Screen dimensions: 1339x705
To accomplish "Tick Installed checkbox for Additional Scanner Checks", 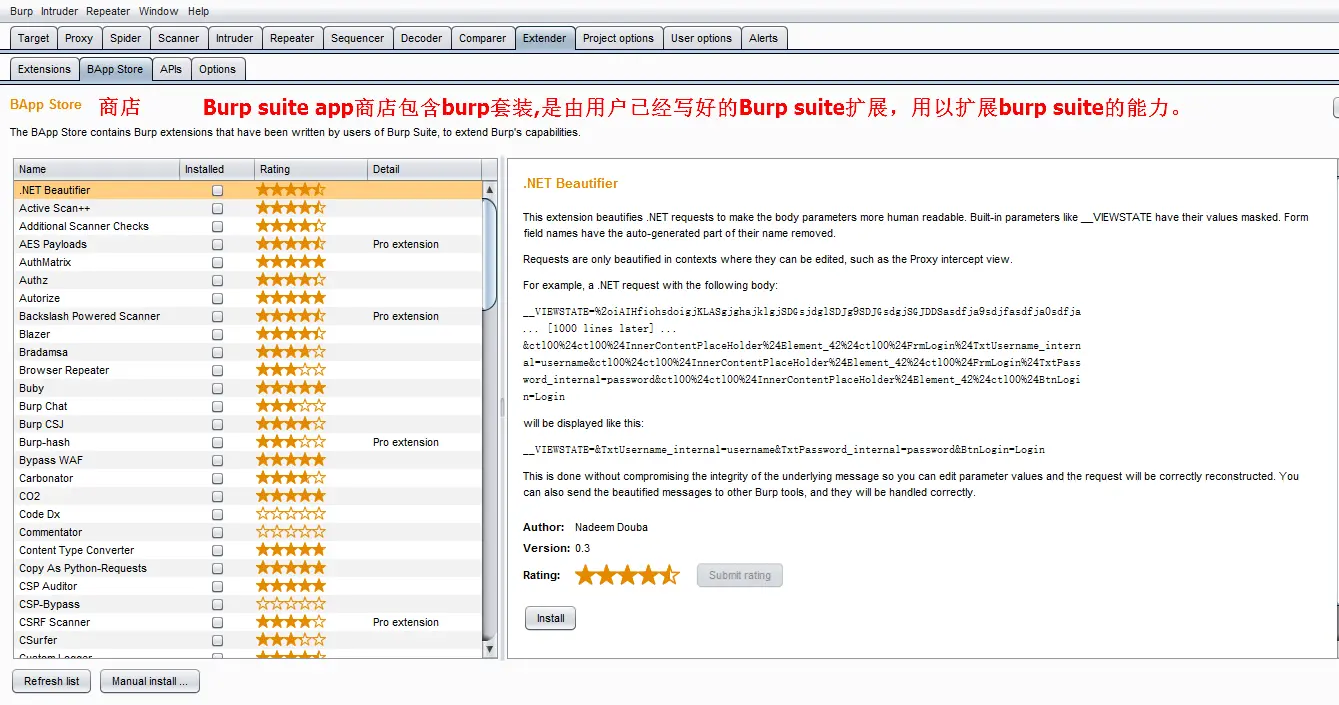I will point(217,226).
